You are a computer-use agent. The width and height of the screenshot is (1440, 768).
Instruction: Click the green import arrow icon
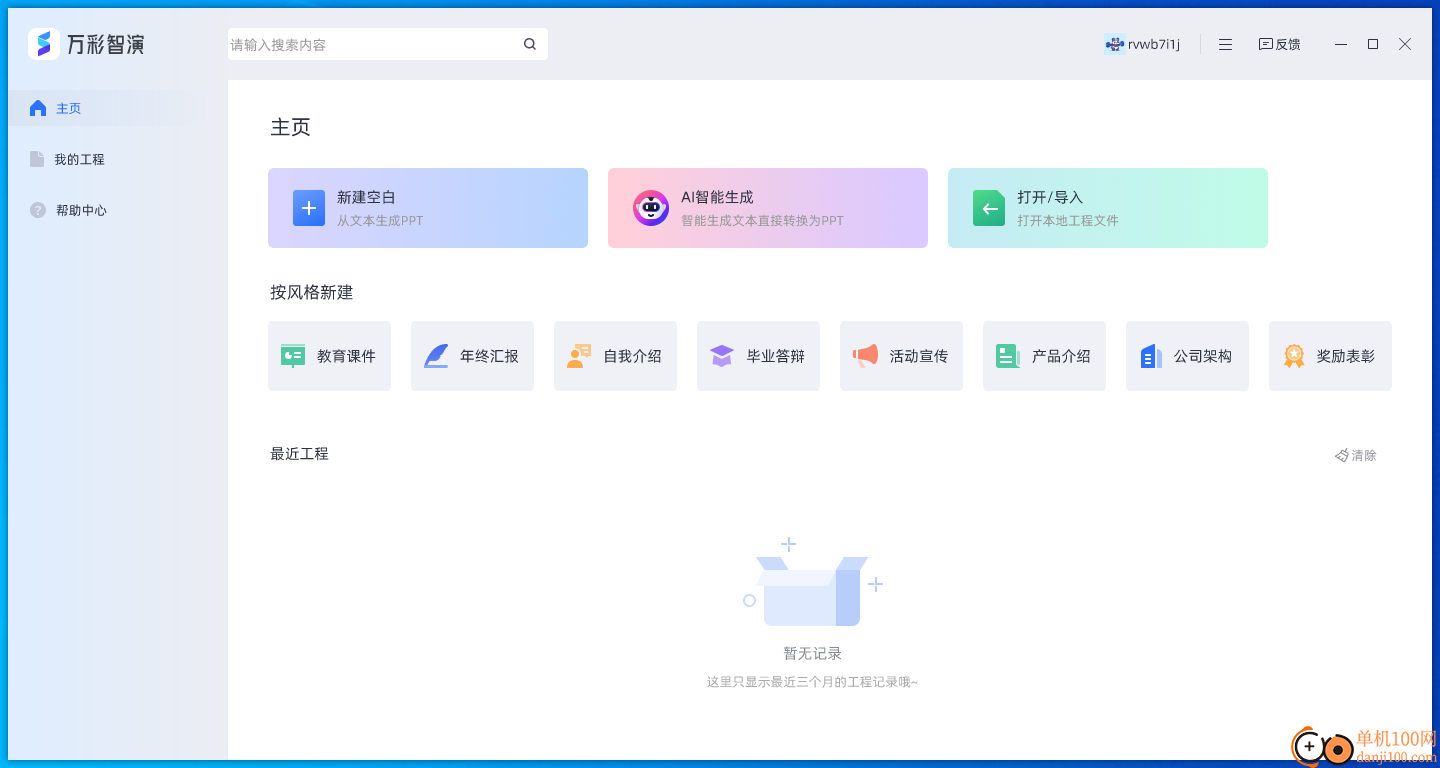989,208
